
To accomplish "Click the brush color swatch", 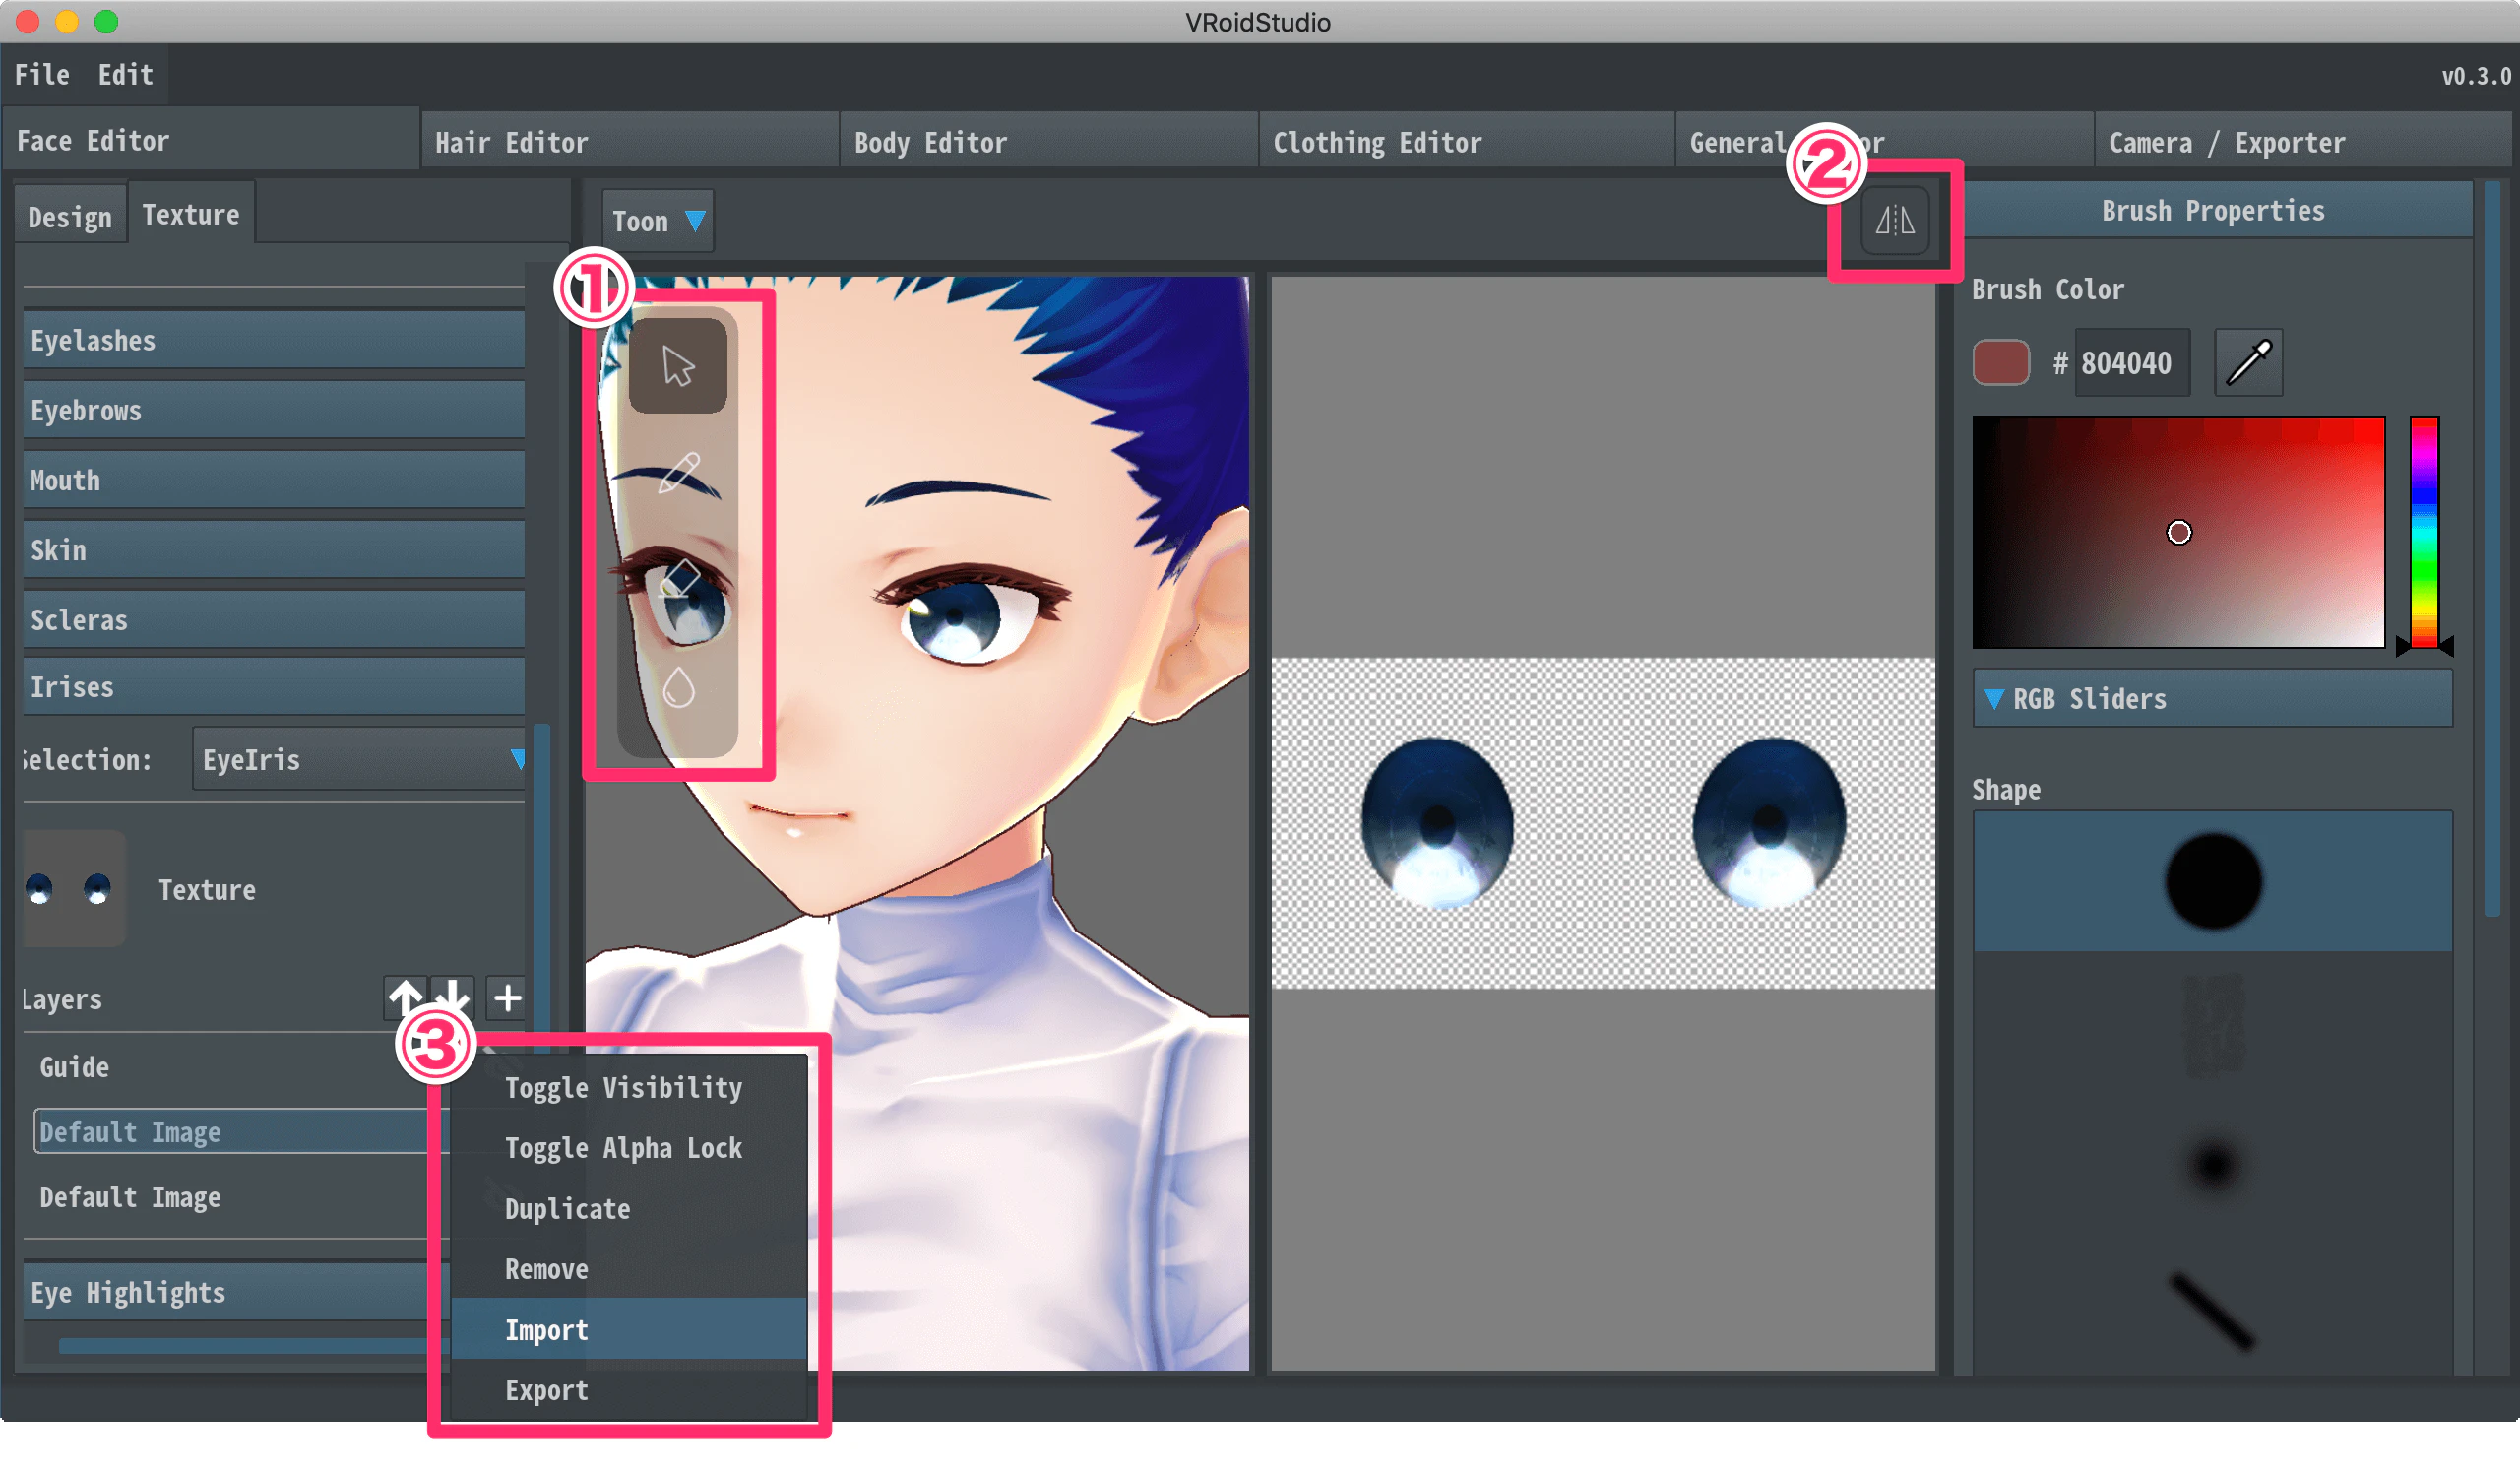I will pos(2001,362).
